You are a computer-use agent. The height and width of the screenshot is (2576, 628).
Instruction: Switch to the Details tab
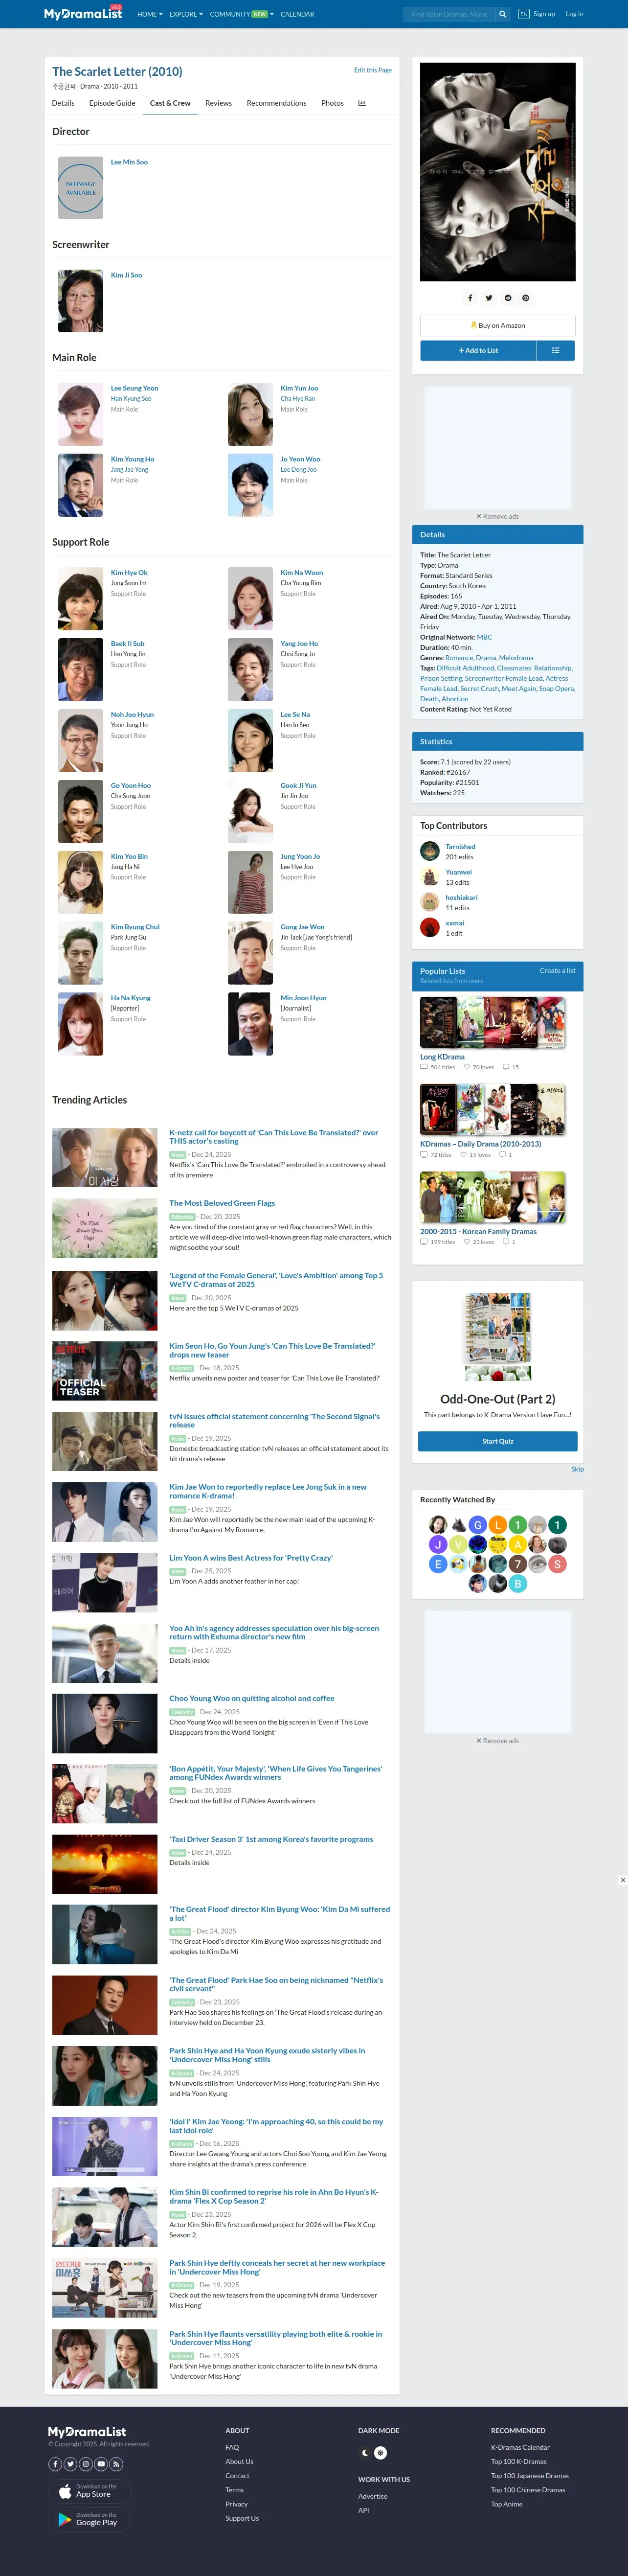point(63,103)
